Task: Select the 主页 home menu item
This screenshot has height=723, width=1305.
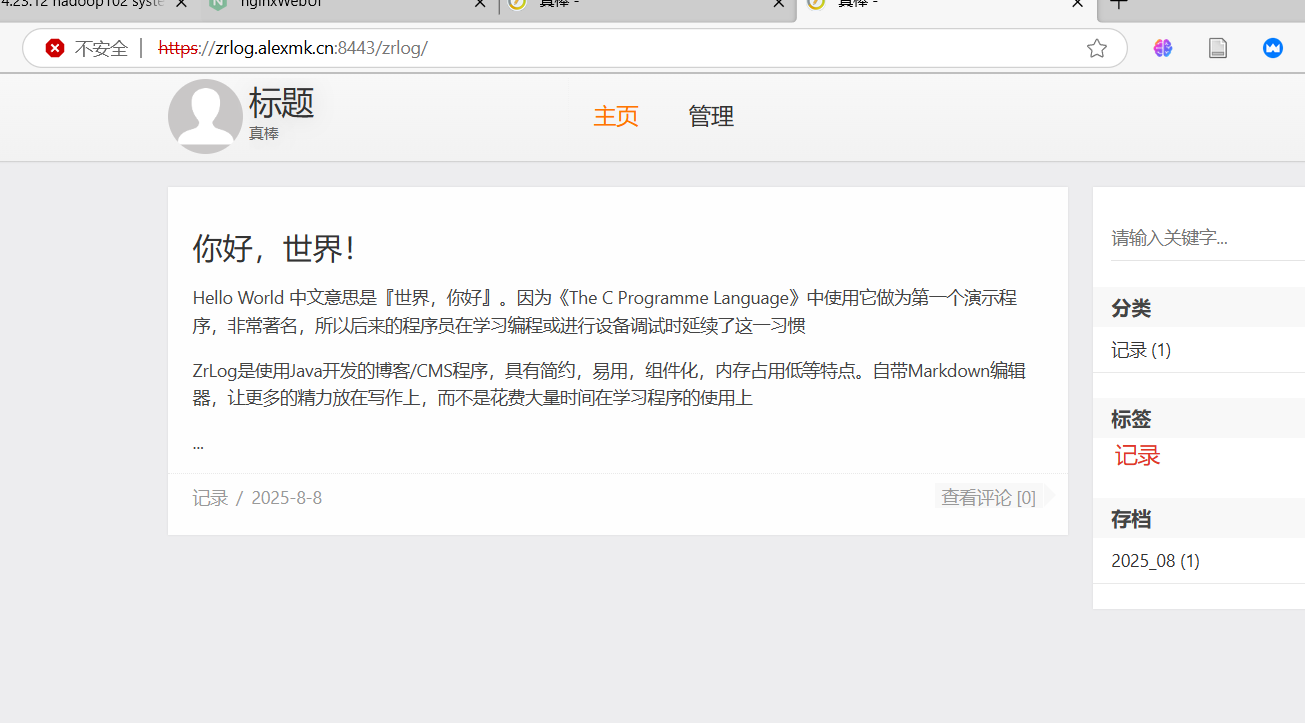Action: [x=615, y=116]
